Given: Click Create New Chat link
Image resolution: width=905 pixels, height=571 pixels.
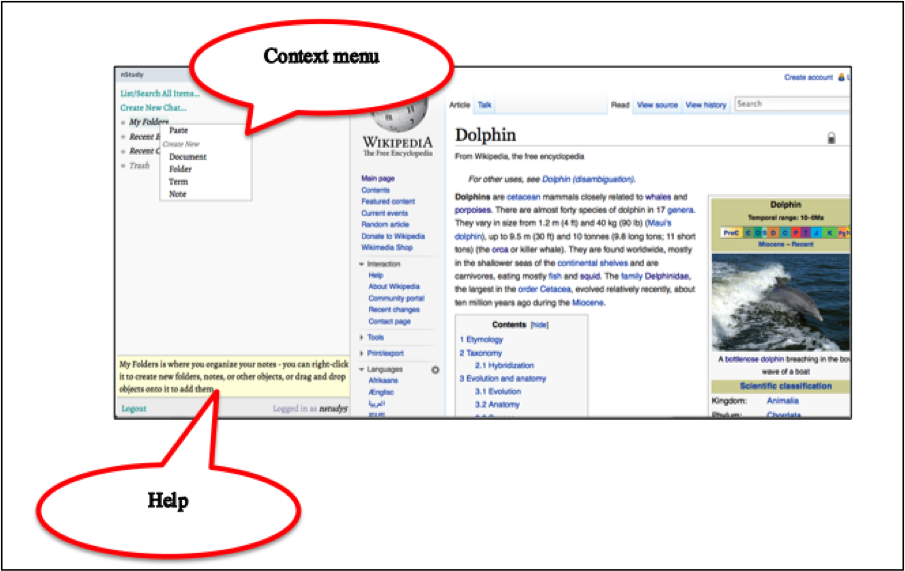Looking at the screenshot, I should tap(153, 108).
